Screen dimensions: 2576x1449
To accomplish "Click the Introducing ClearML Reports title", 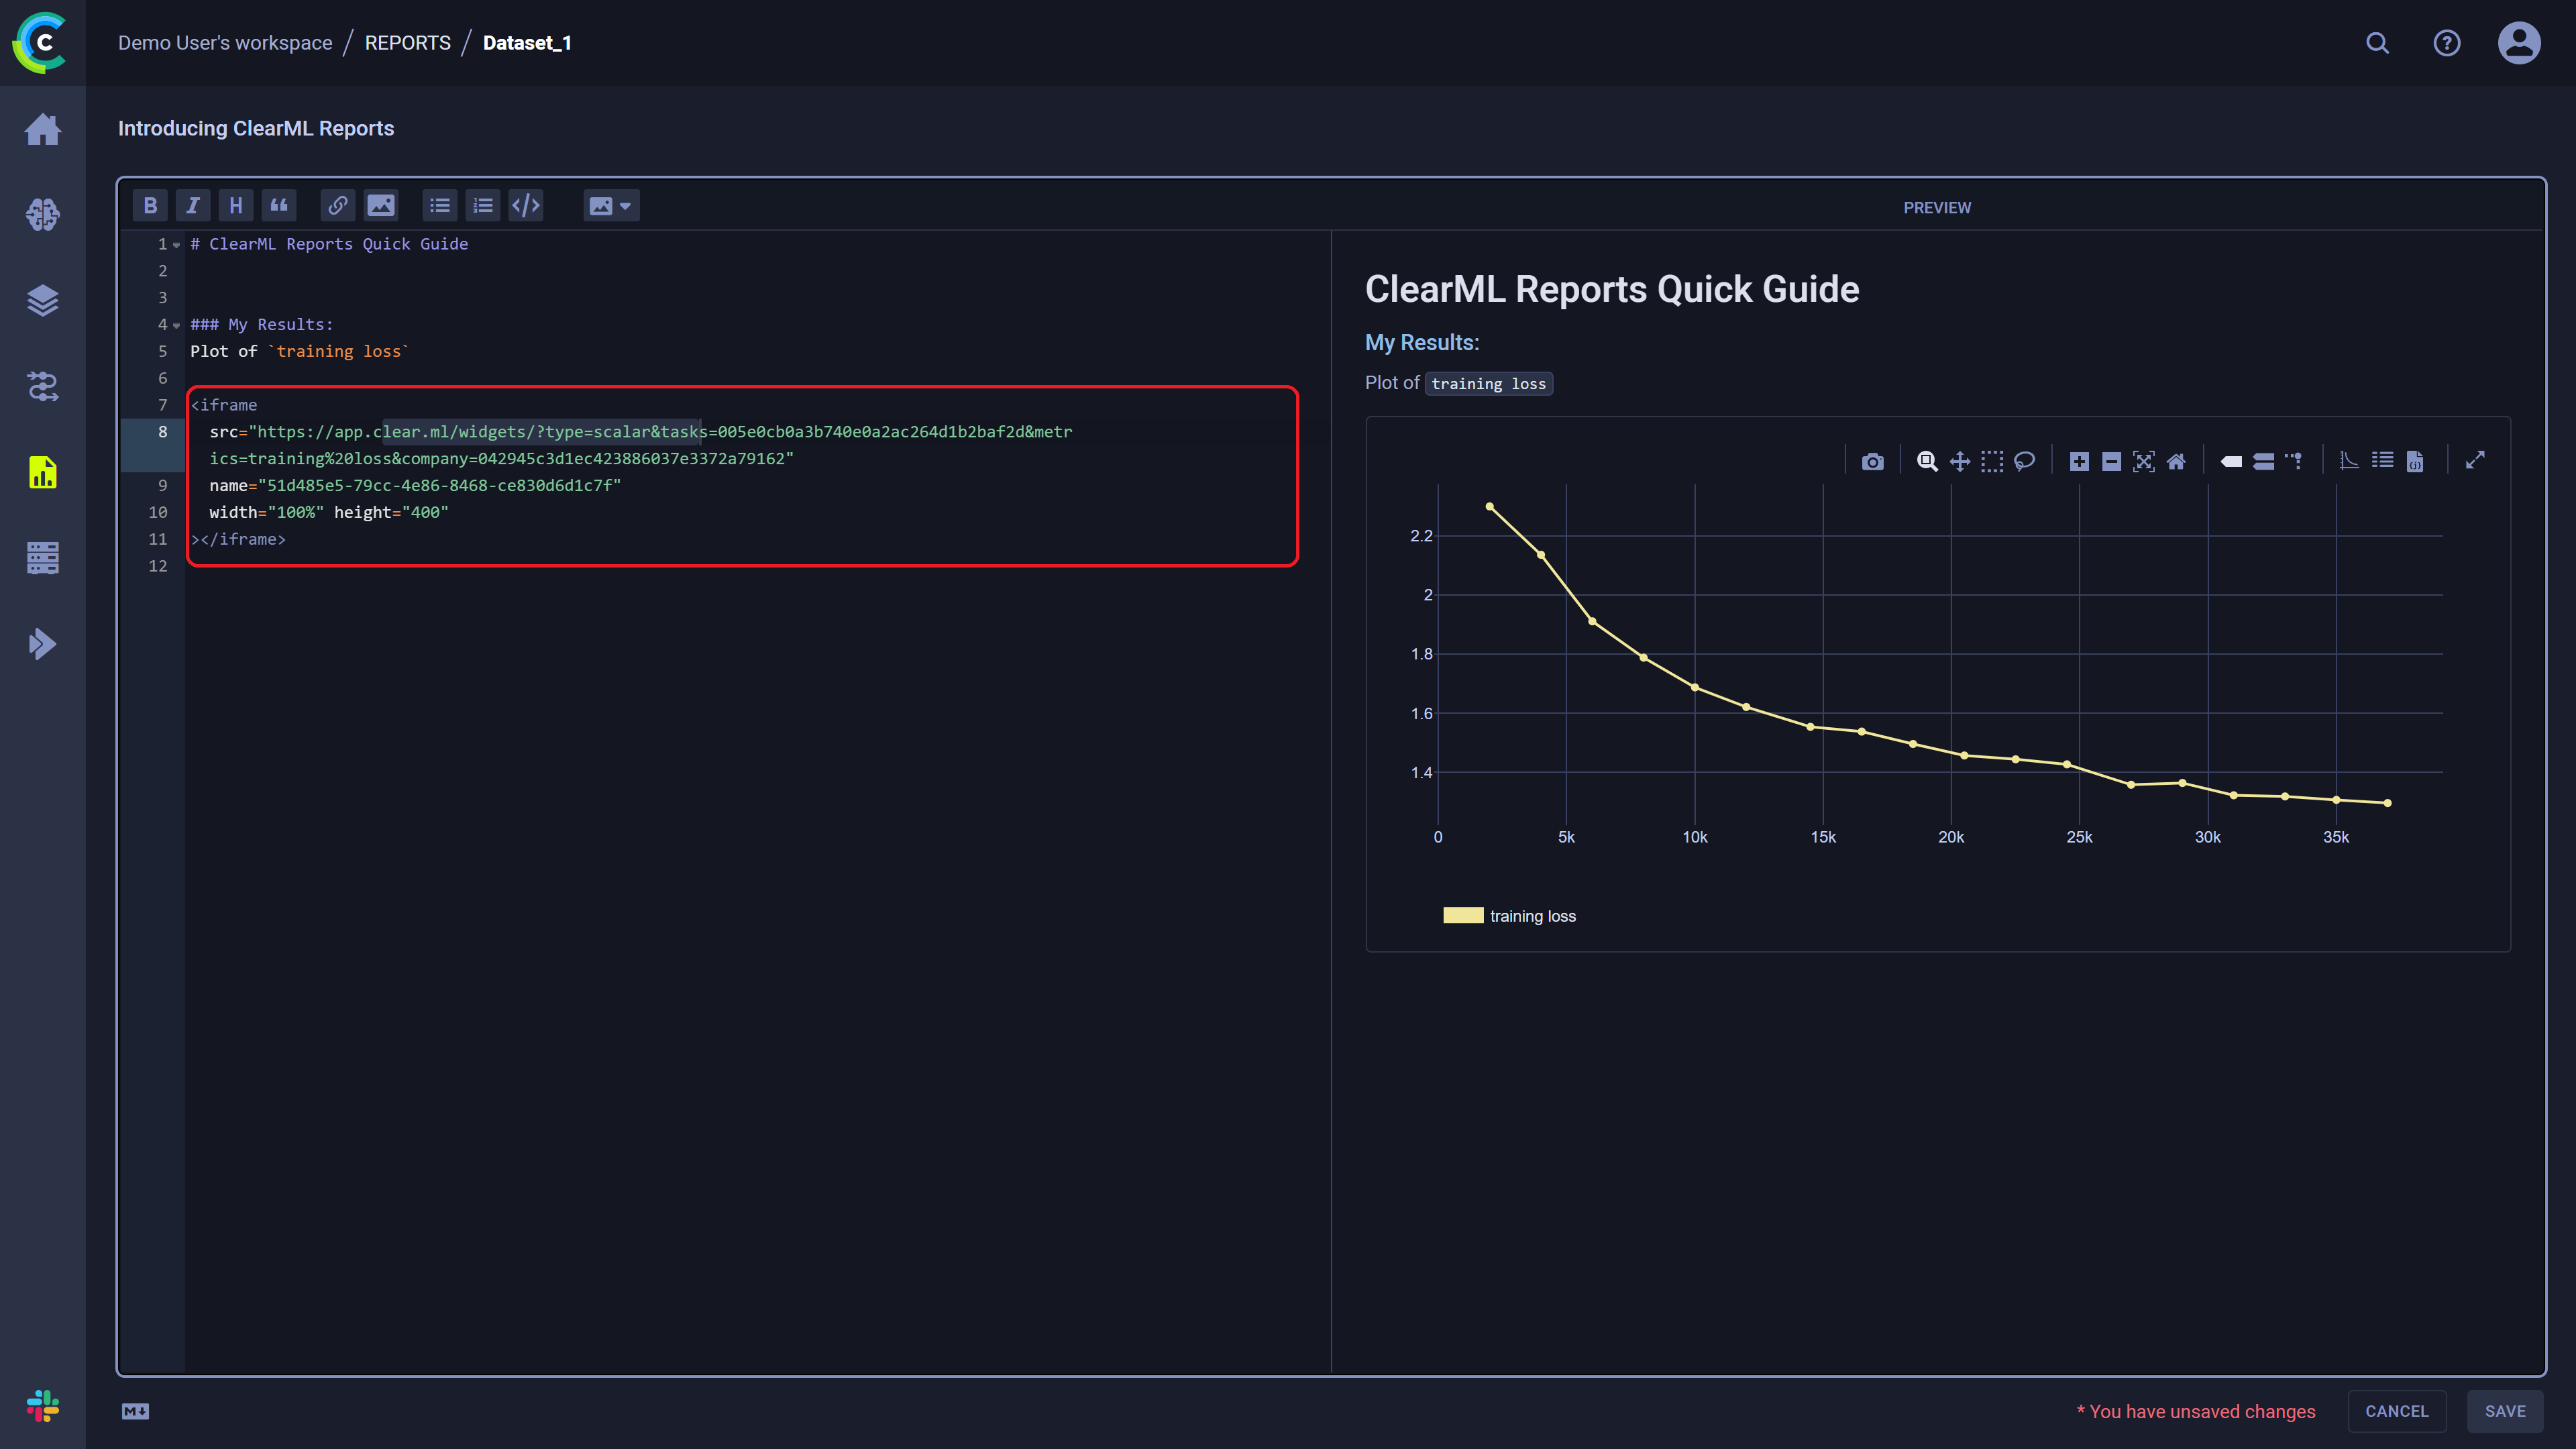I will (256, 128).
